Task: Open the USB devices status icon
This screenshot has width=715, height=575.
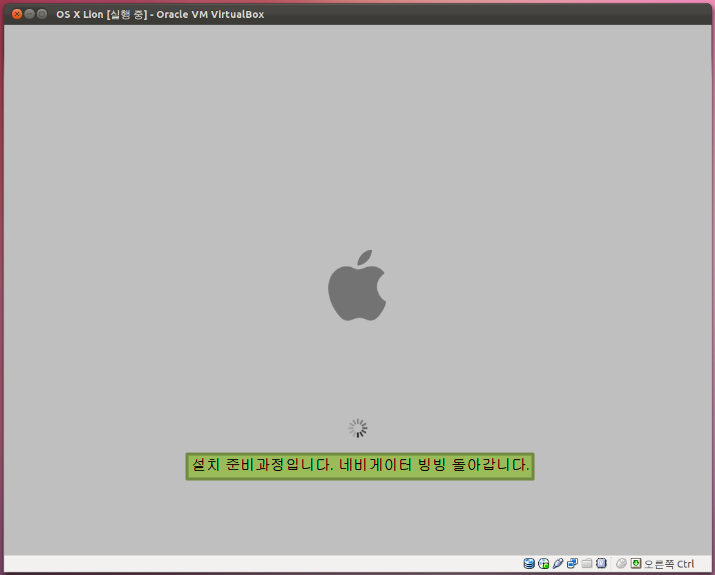Action: point(558,564)
